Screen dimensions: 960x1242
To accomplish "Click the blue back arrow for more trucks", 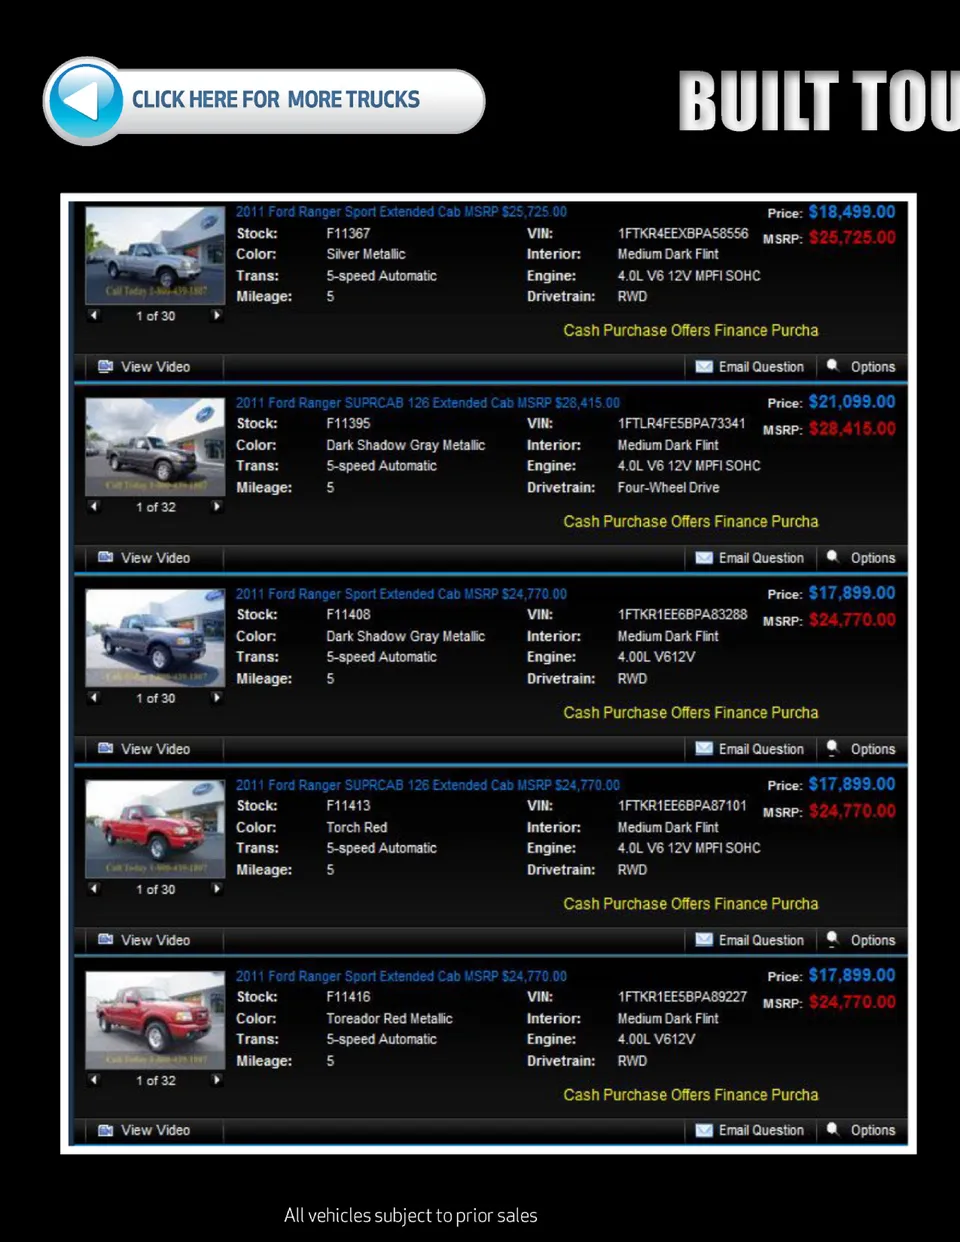I will (86, 101).
